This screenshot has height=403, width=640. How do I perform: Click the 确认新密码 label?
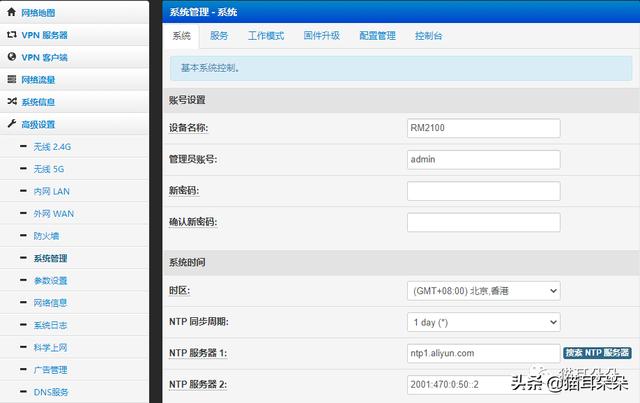[x=193, y=222]
